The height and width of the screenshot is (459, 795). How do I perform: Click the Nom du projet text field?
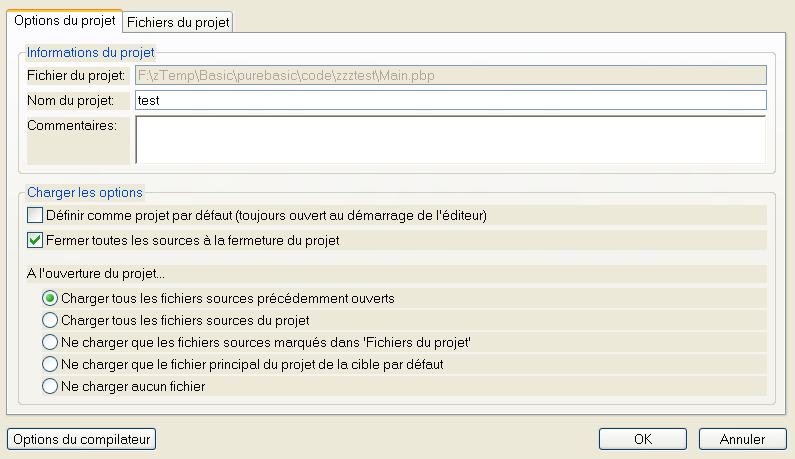(451, 100)
